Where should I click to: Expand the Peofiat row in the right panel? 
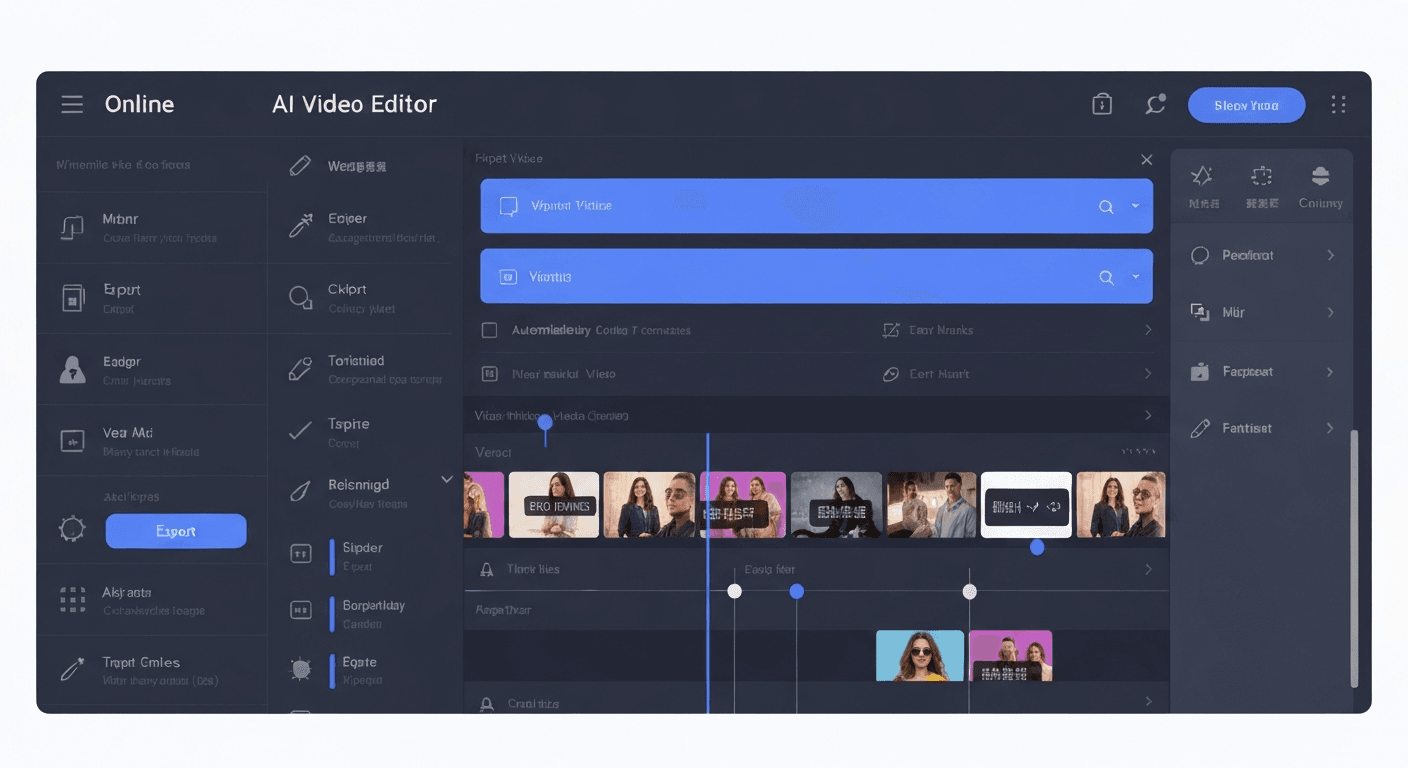pyautogui.click(x=1331, y=255)
